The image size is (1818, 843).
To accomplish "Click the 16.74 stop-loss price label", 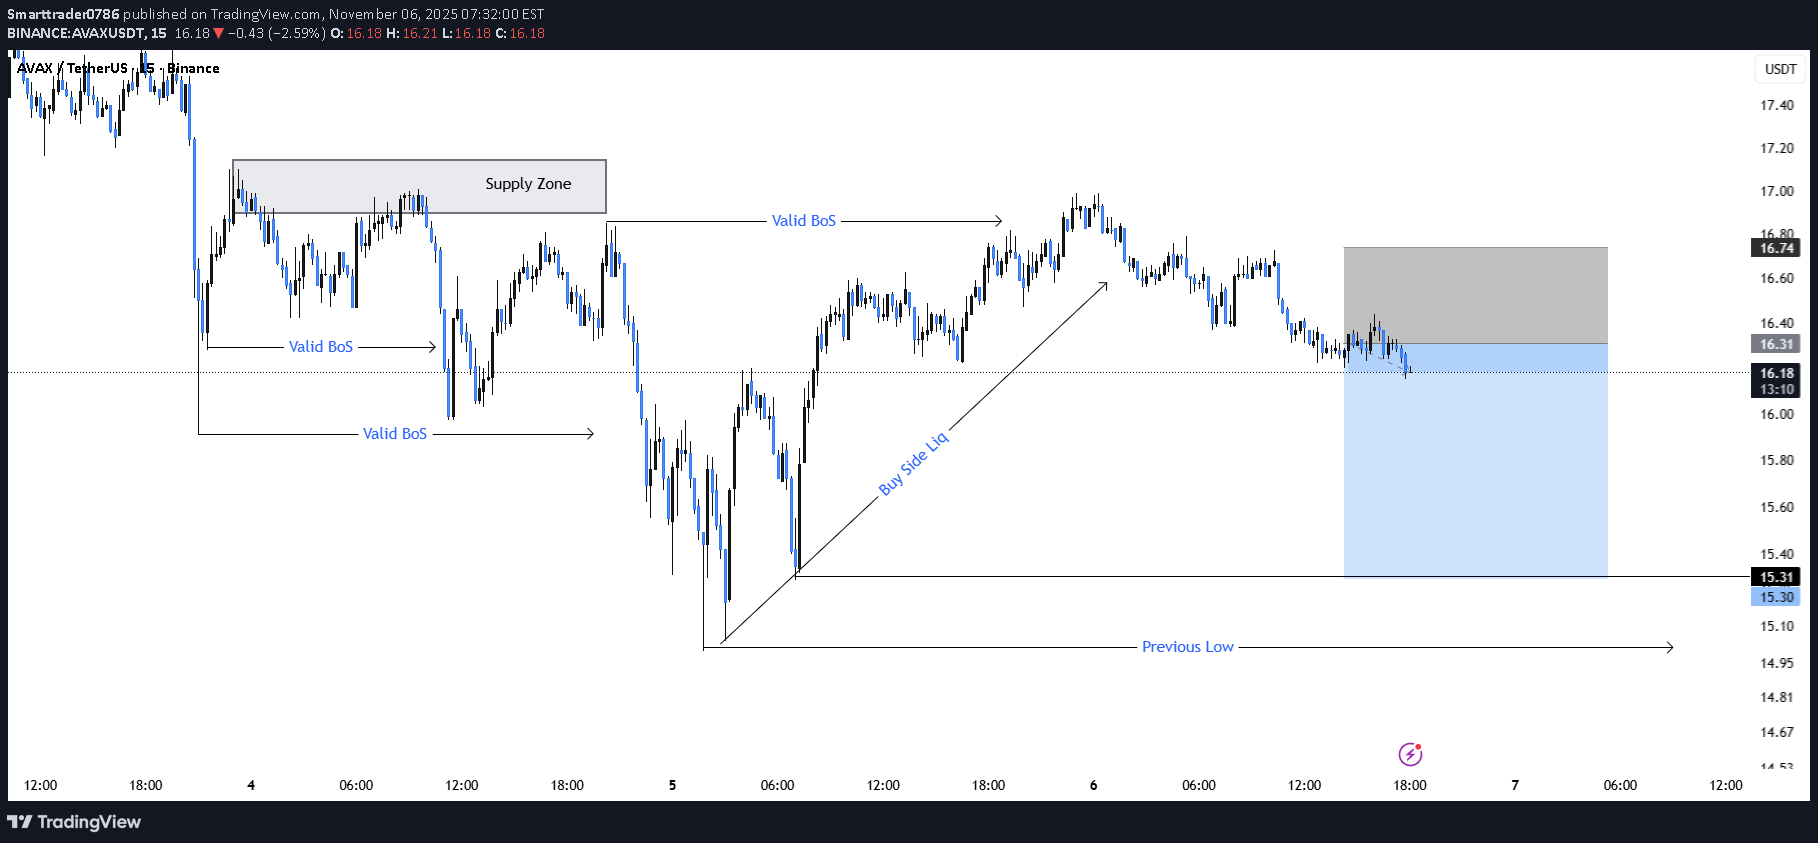I will click(1776, 248).
